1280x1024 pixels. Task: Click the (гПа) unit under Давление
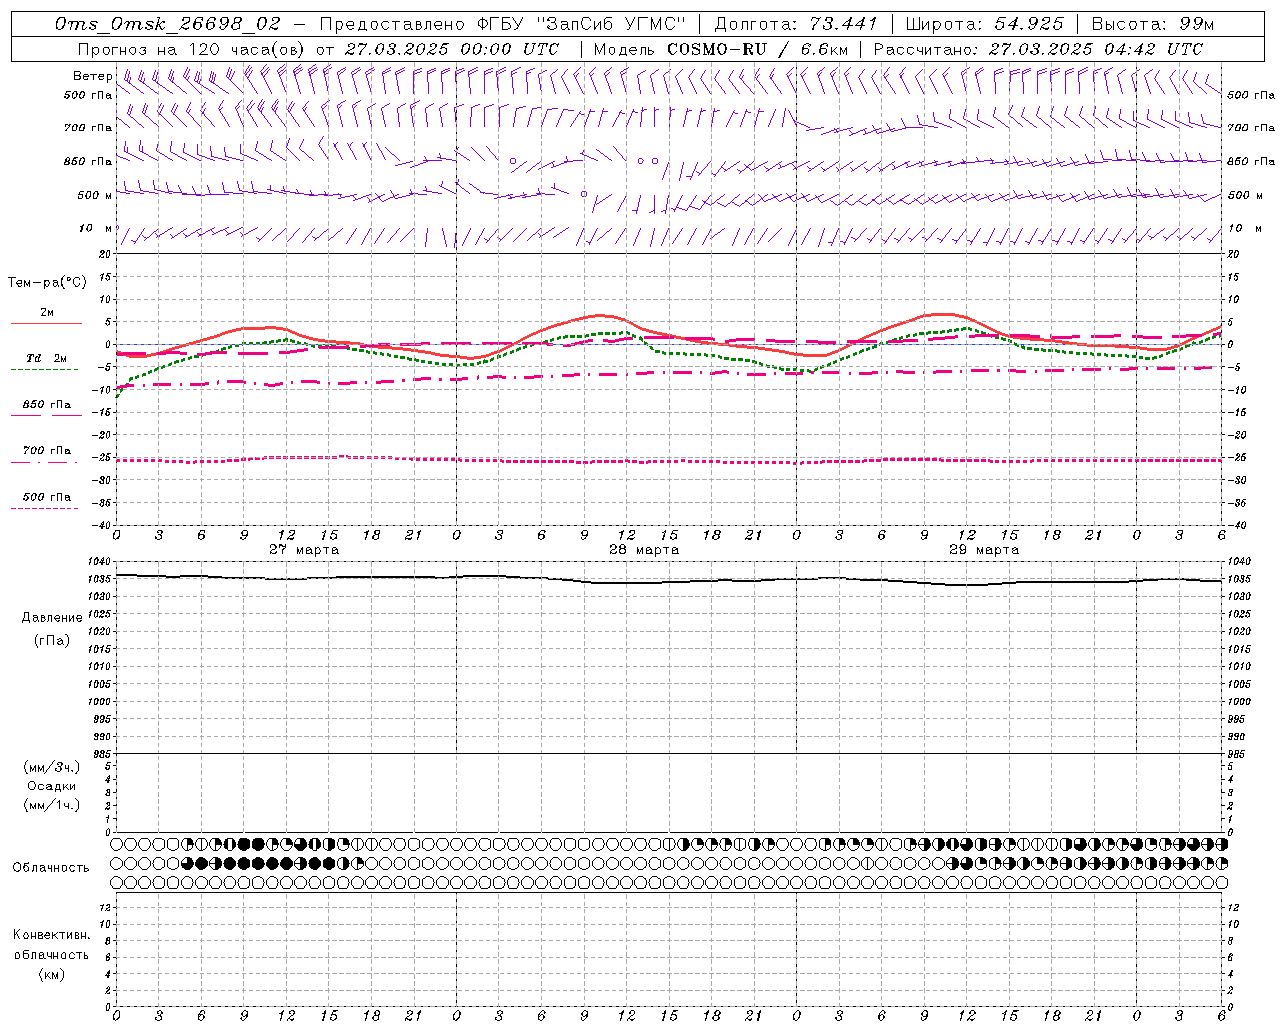[52, 640]
